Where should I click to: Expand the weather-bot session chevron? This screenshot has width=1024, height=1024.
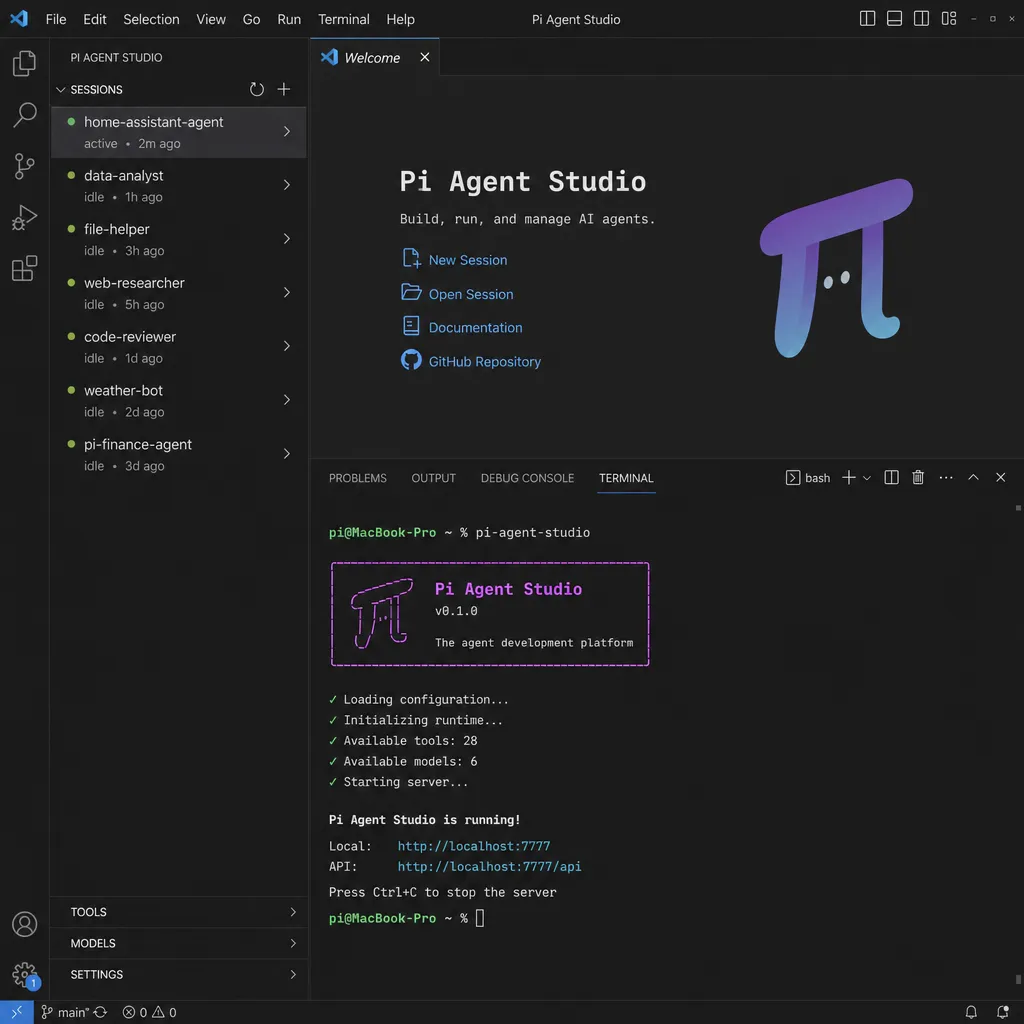(x=287, y=400)
